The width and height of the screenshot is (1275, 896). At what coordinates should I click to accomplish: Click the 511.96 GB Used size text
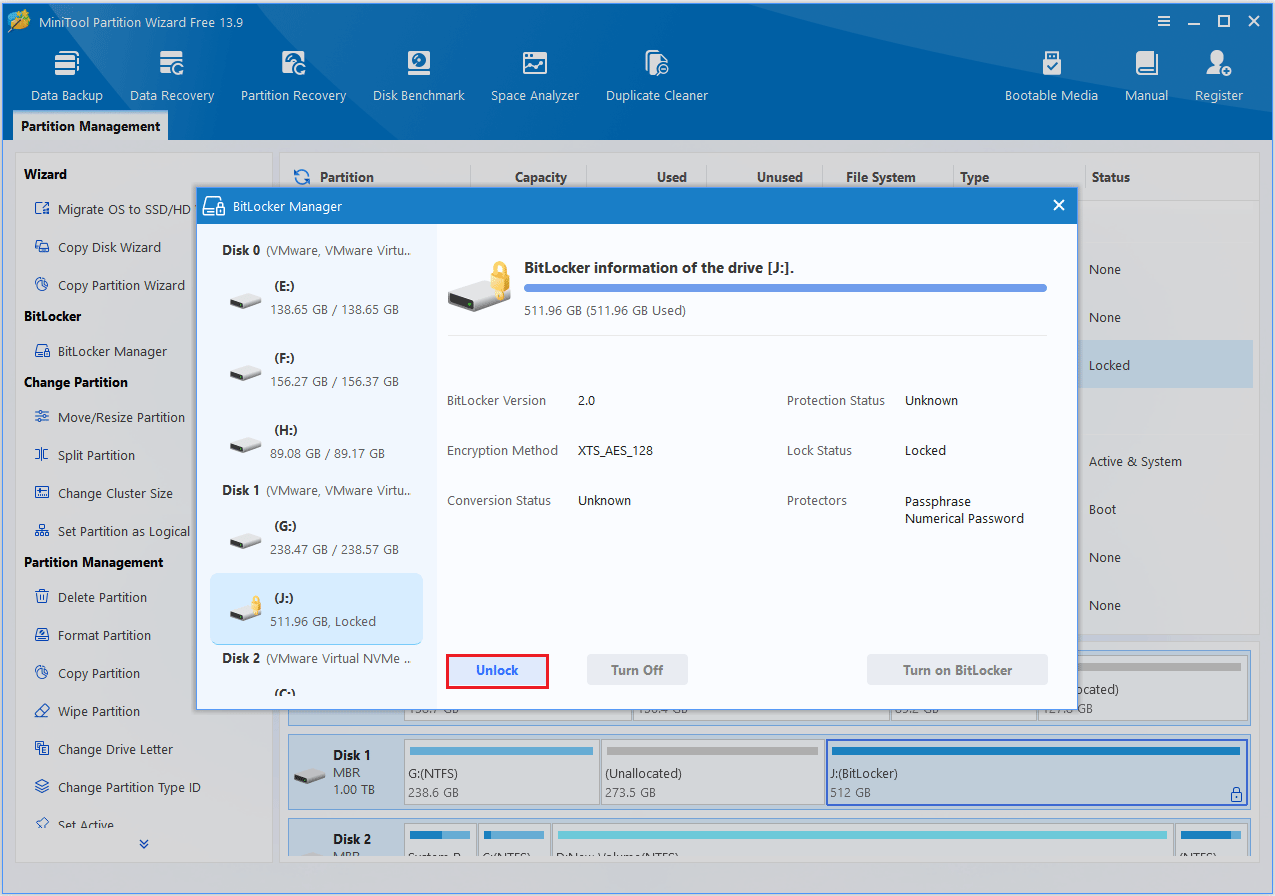[605, 310]
